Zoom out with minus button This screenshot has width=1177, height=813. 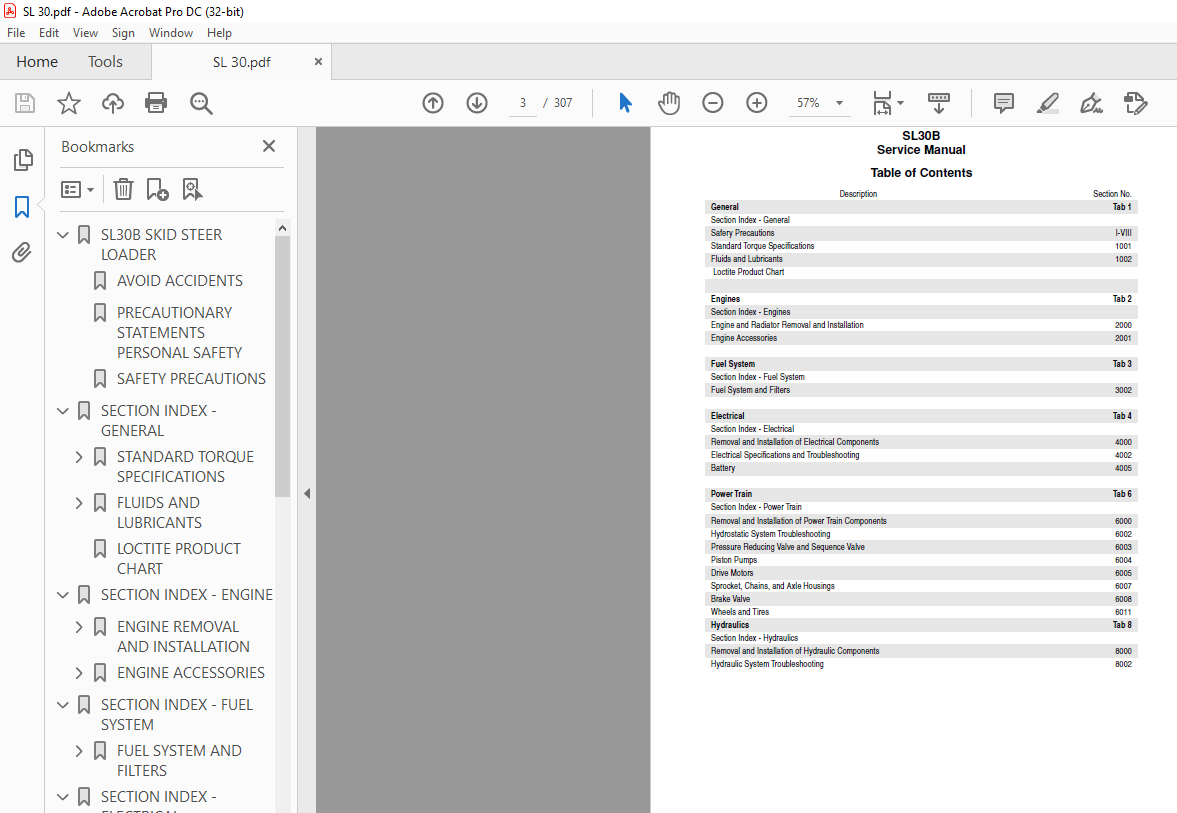coord(712,103)
